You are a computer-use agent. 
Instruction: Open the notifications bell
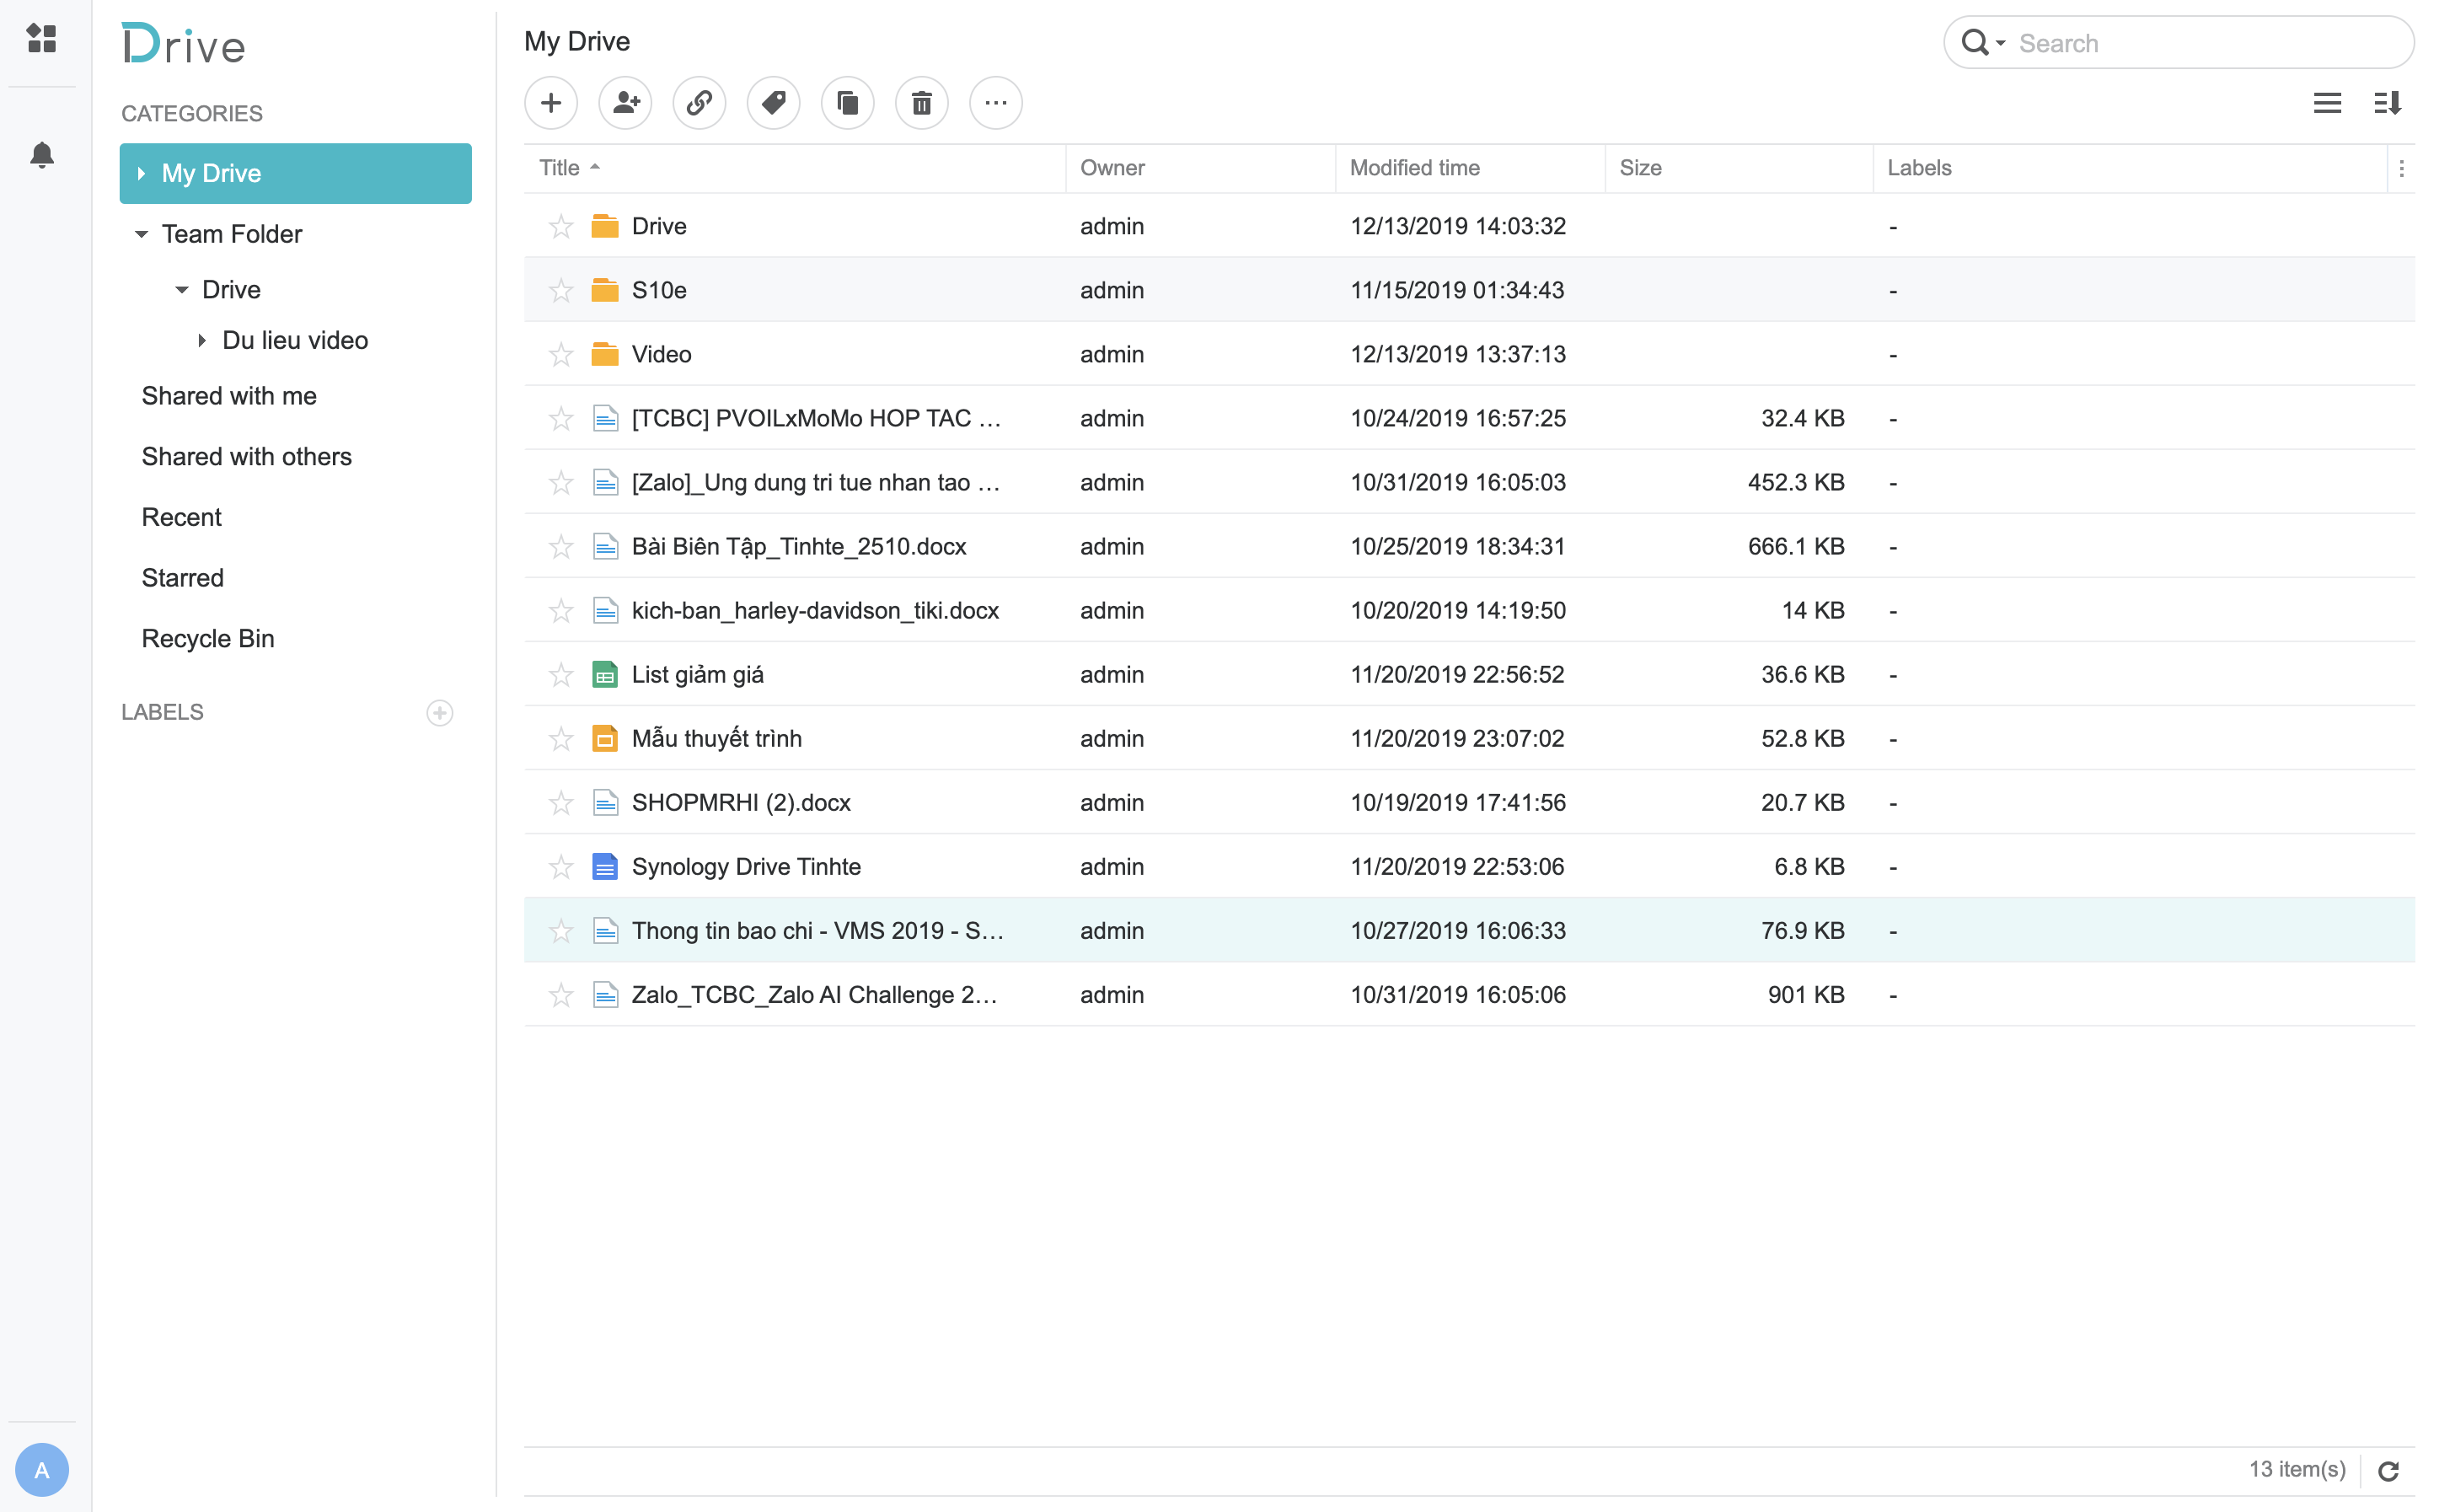click(41, 155)
